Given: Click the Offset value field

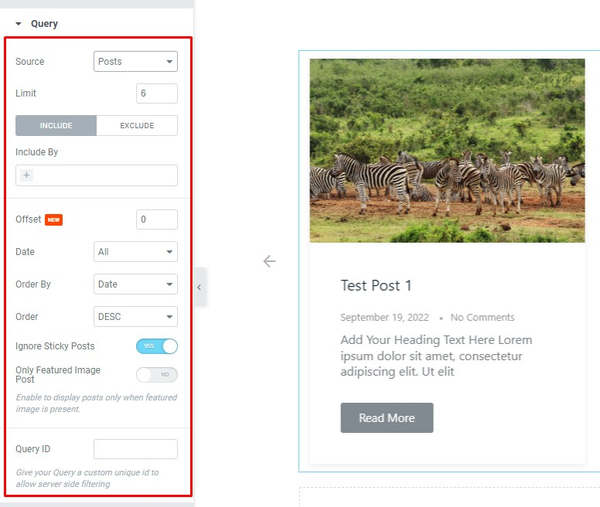Looking at the screenshot, I should pyautogui.click(x=157, y=219).
